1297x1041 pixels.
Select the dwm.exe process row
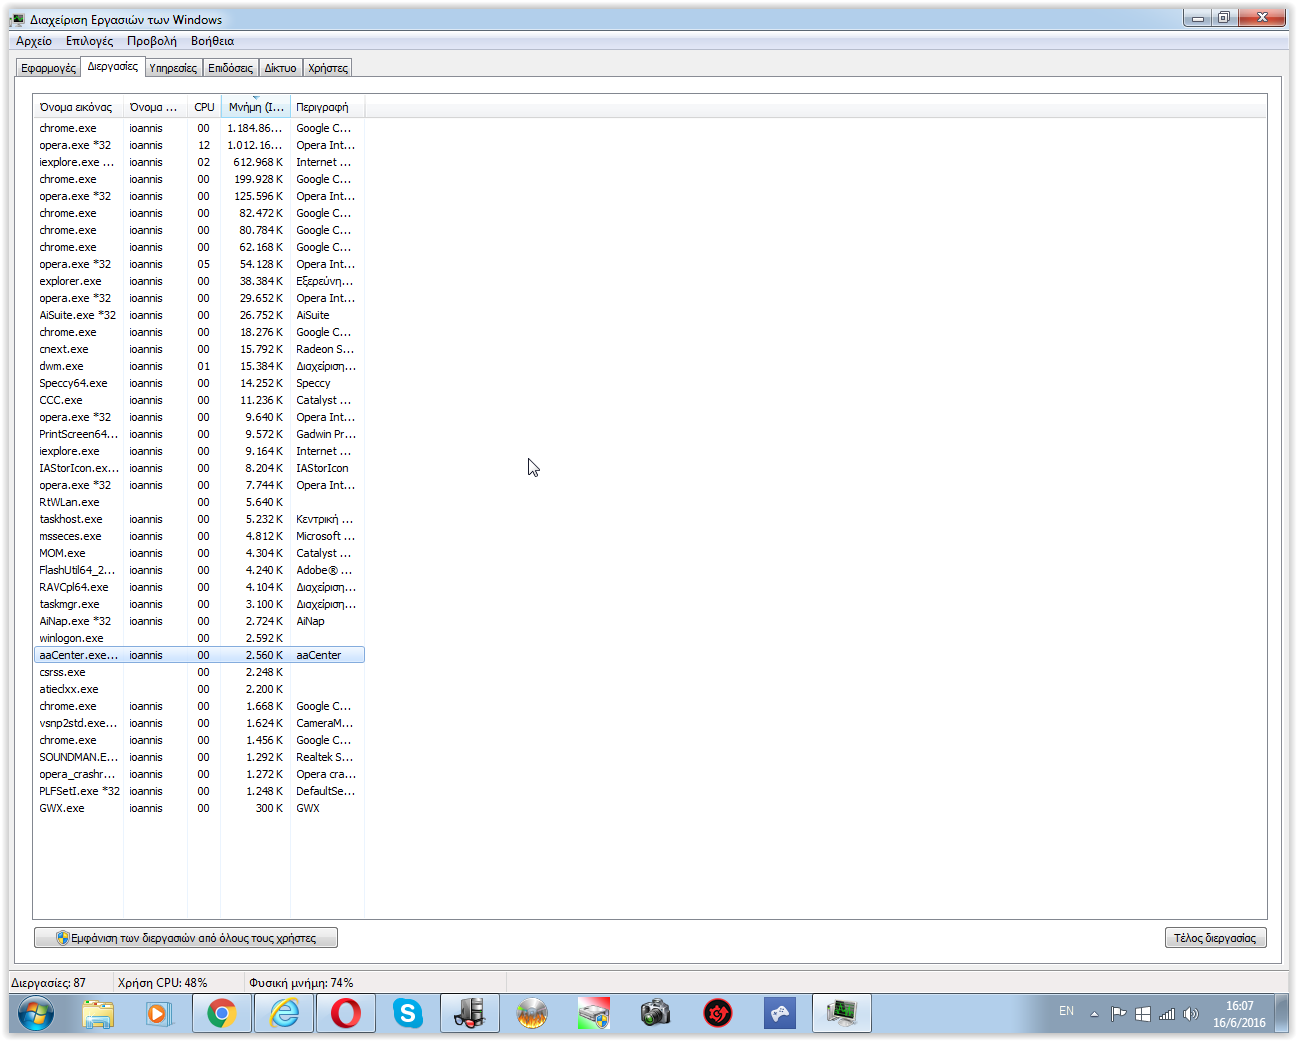tap(199, 366)
